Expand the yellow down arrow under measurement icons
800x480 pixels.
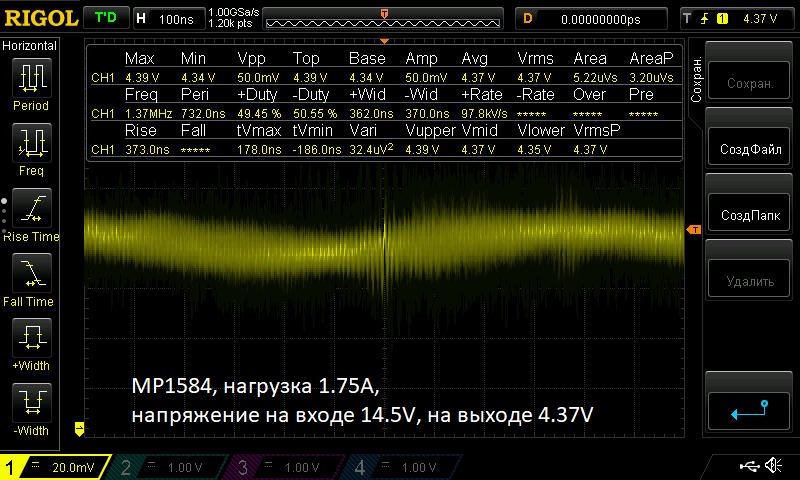(78, 429)
